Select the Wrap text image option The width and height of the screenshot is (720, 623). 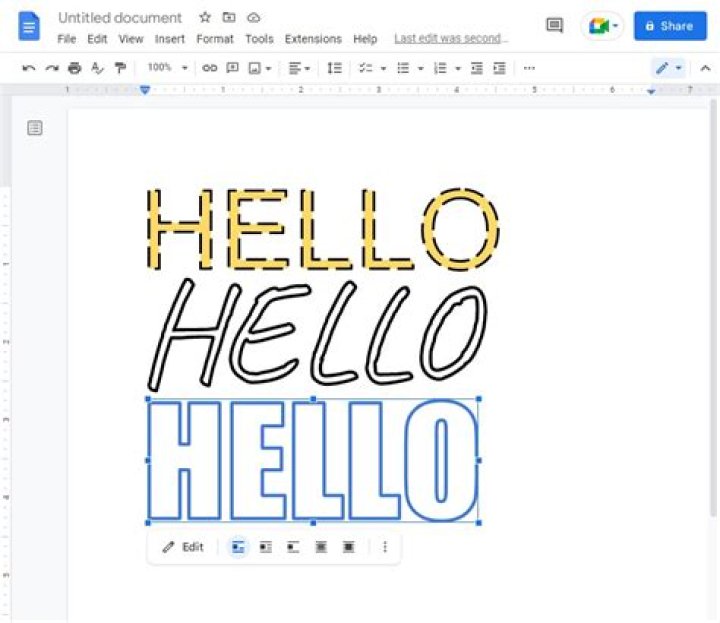click(265, 547)
